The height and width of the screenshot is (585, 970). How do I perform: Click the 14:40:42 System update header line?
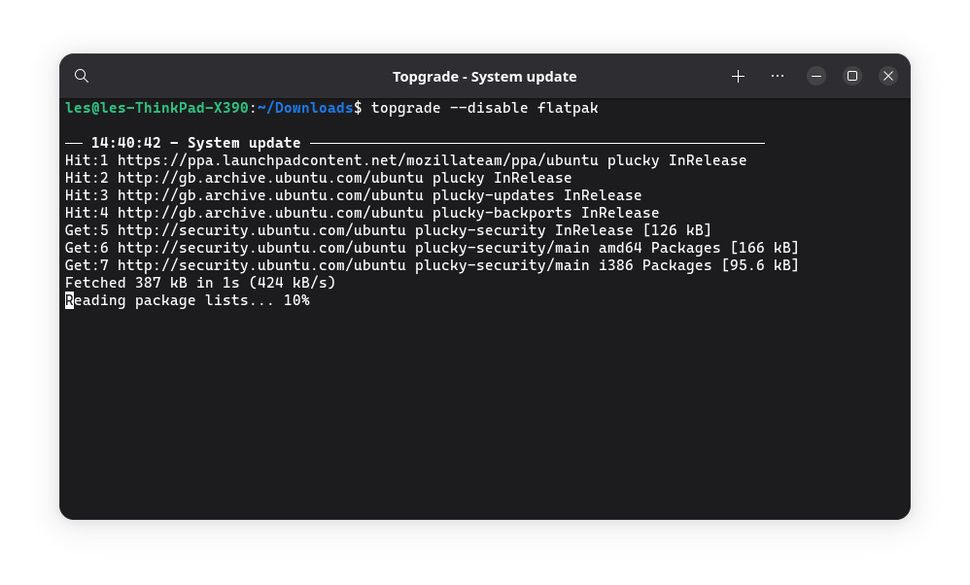[x=182, y=142]
